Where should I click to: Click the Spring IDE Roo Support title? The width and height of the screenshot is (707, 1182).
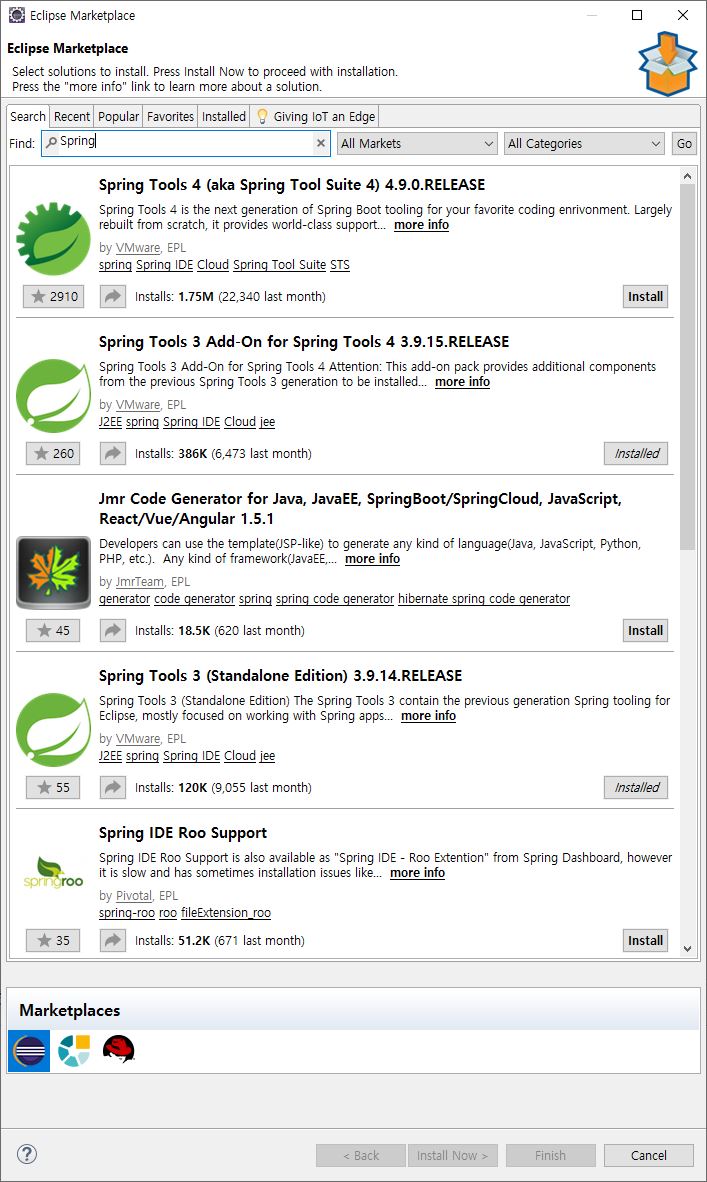(x=183, y=833)
